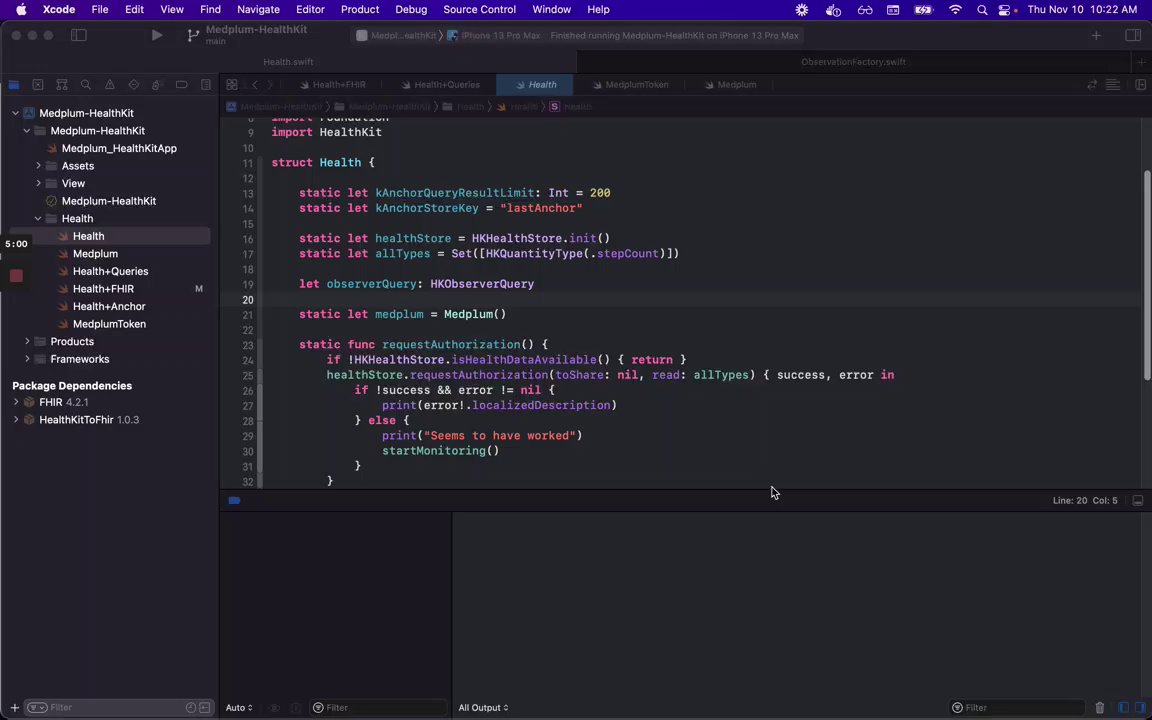Add editor on right icon
Screen dimensions: 1152x720
1140,84
